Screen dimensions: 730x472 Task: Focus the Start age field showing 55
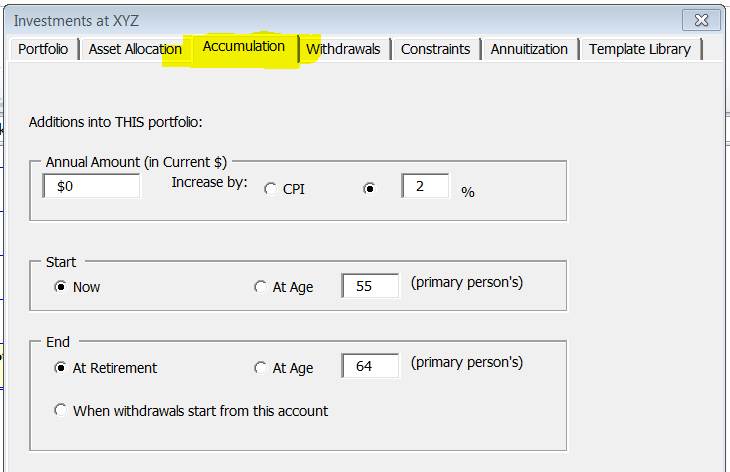pyautogui.click(x=370, y=286)
